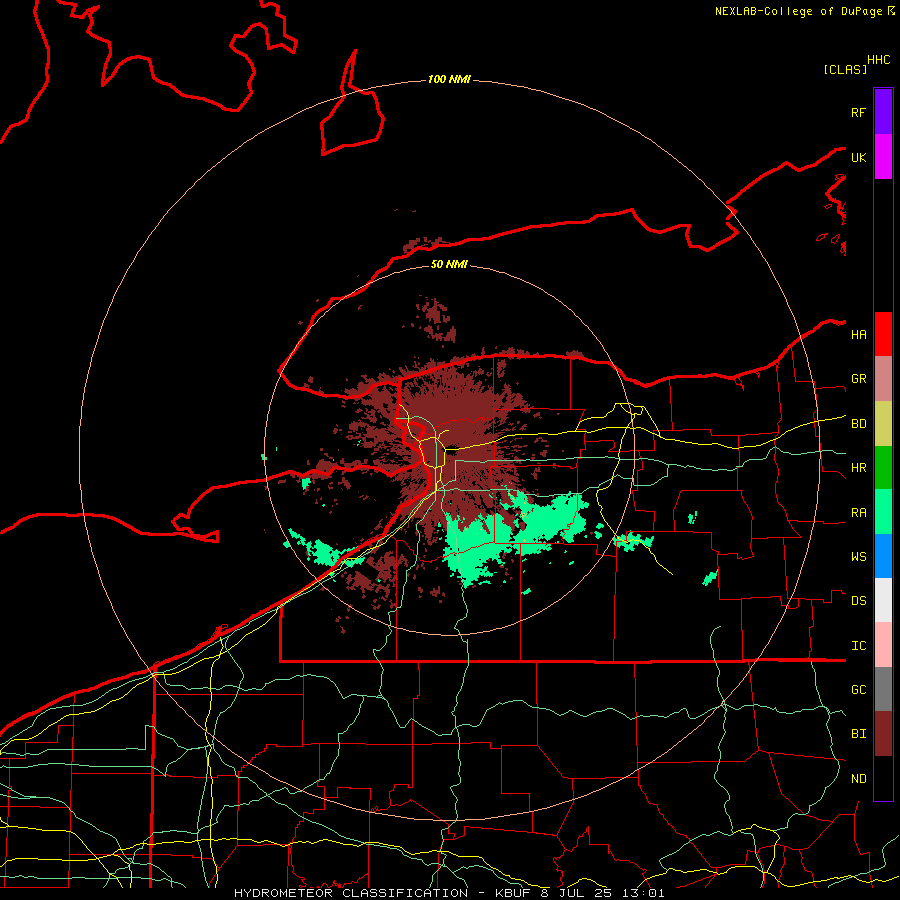Click the WS blue legend swatch
Screen dimensions: 900x900
(883, 556)
